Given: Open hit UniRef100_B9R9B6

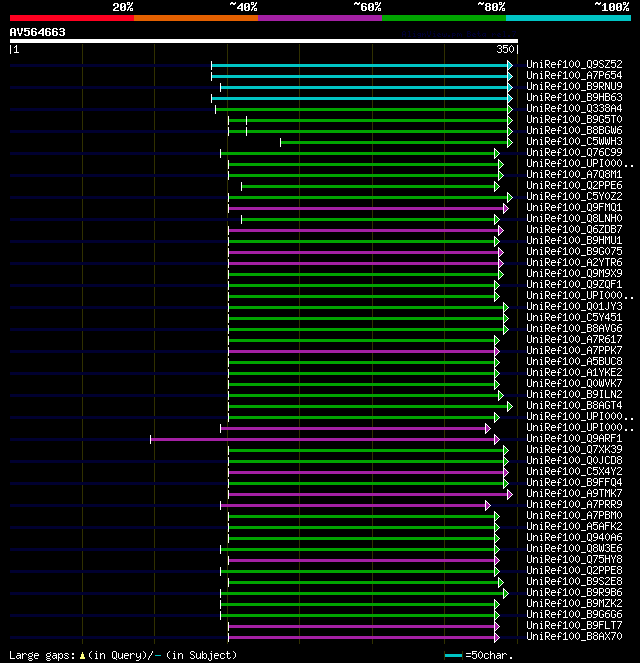Looking at the screenshot, I should point(574,592).
